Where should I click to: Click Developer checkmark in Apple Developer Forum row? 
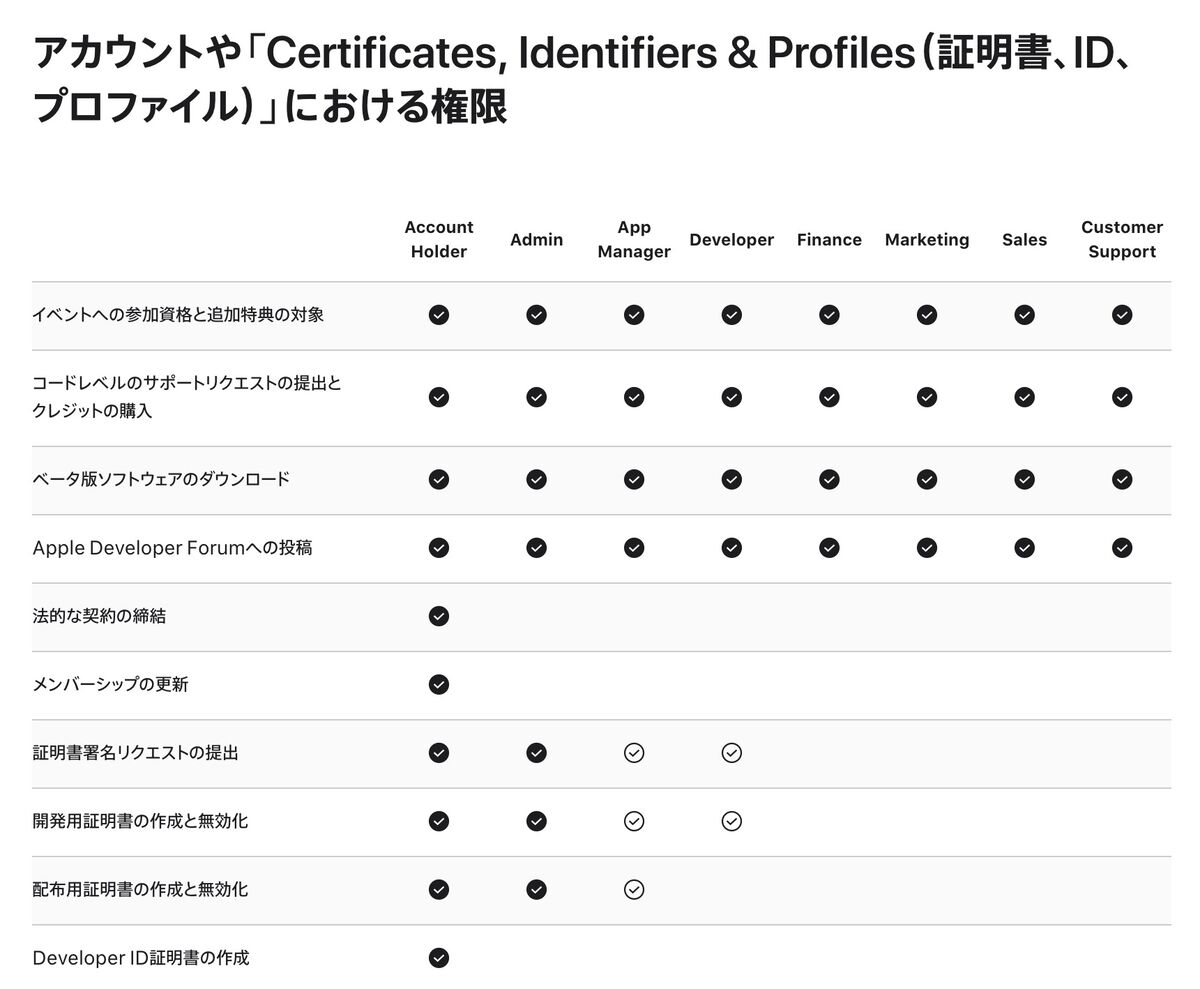coord(731,547)
